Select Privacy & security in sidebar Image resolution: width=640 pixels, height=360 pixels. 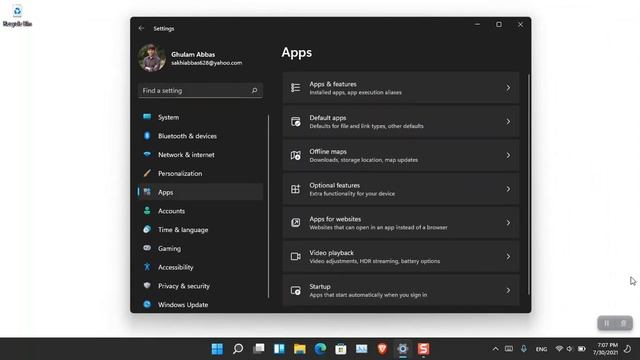(x=200, y=286)
